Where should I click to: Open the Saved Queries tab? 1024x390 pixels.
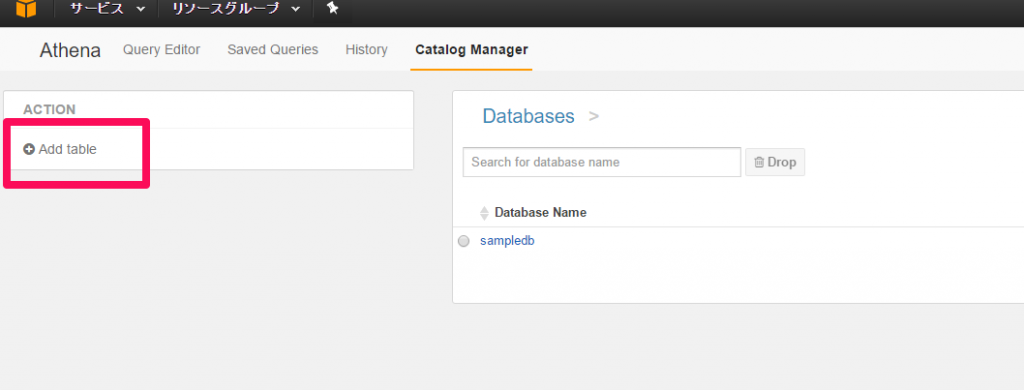[272, 50]
